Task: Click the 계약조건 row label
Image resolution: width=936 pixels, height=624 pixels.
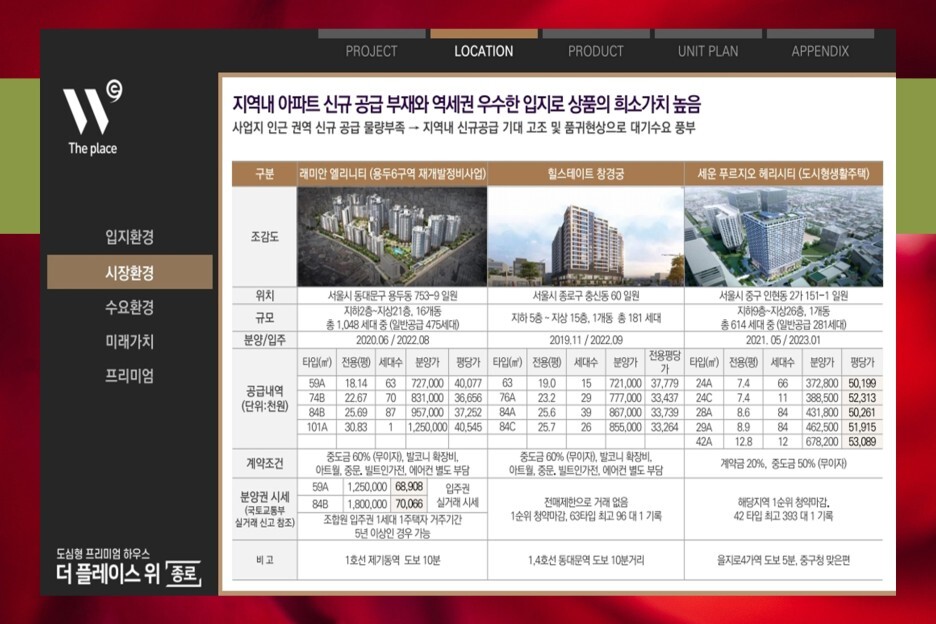Action: tap(264, 463)
